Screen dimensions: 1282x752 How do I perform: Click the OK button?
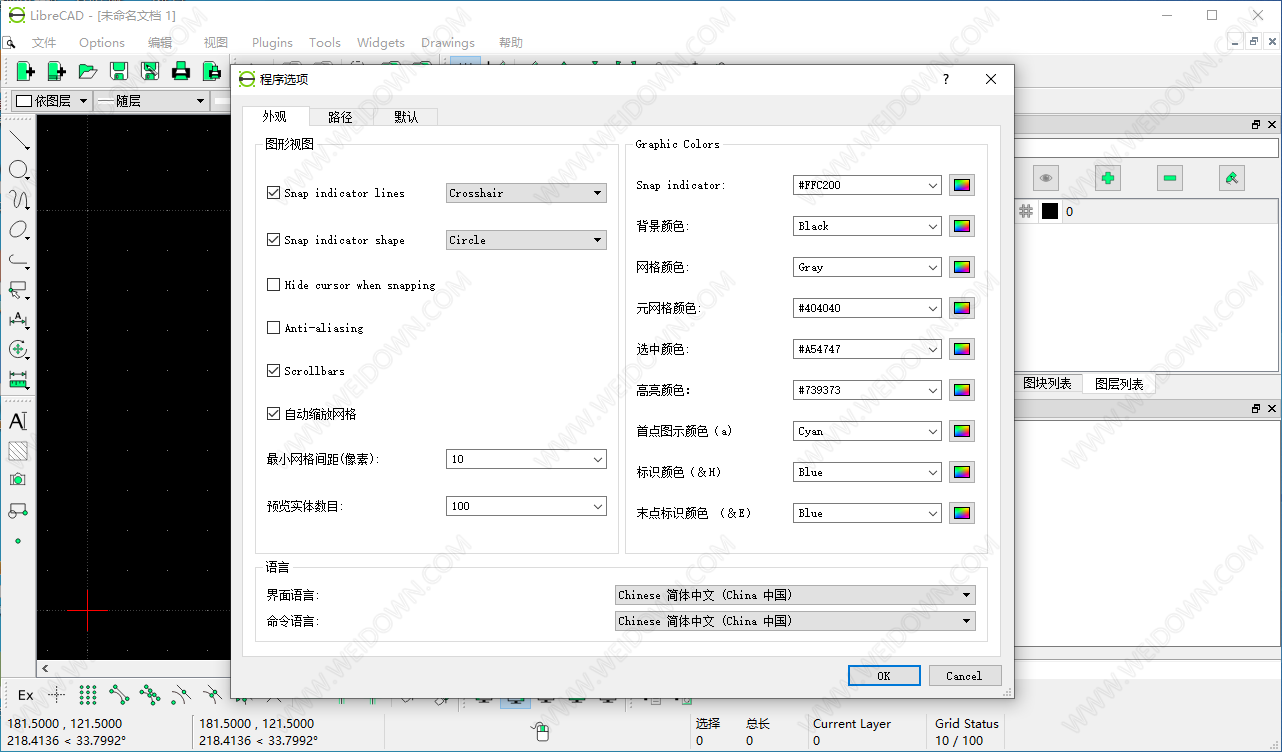tap(884, 676)
